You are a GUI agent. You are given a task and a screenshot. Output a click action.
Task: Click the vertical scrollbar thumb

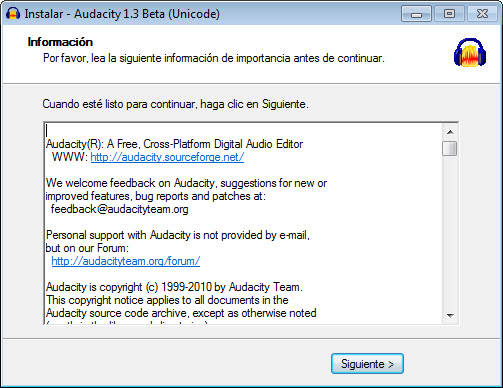click(450, 148)
